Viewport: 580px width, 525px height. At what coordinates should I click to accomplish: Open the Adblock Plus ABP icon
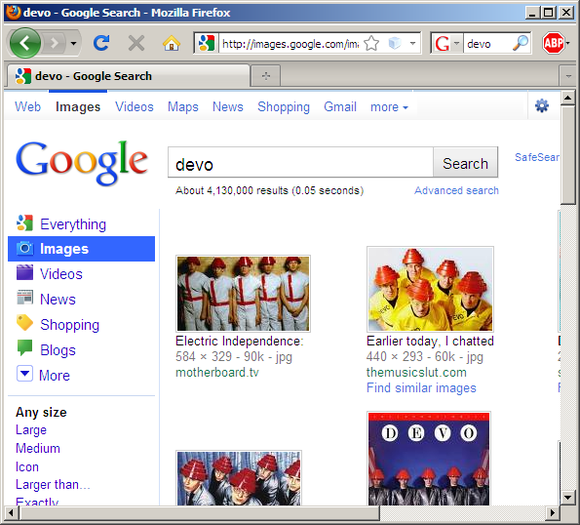[x=553, y=43]
